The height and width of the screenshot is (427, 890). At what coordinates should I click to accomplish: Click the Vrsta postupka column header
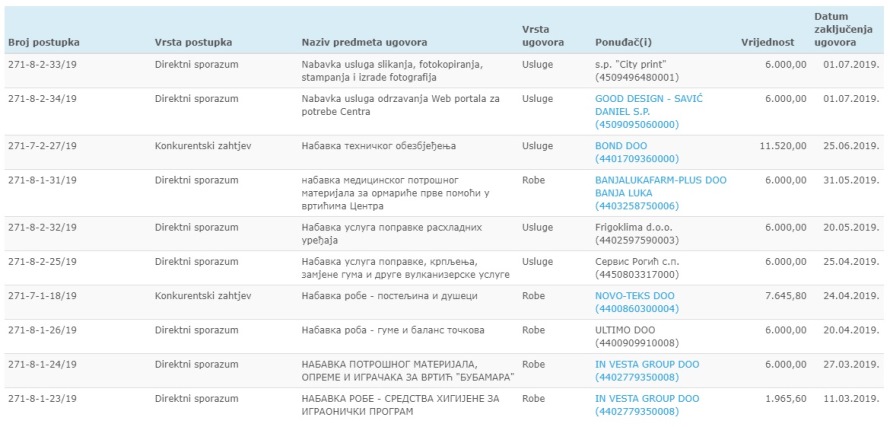pos(193,43)
